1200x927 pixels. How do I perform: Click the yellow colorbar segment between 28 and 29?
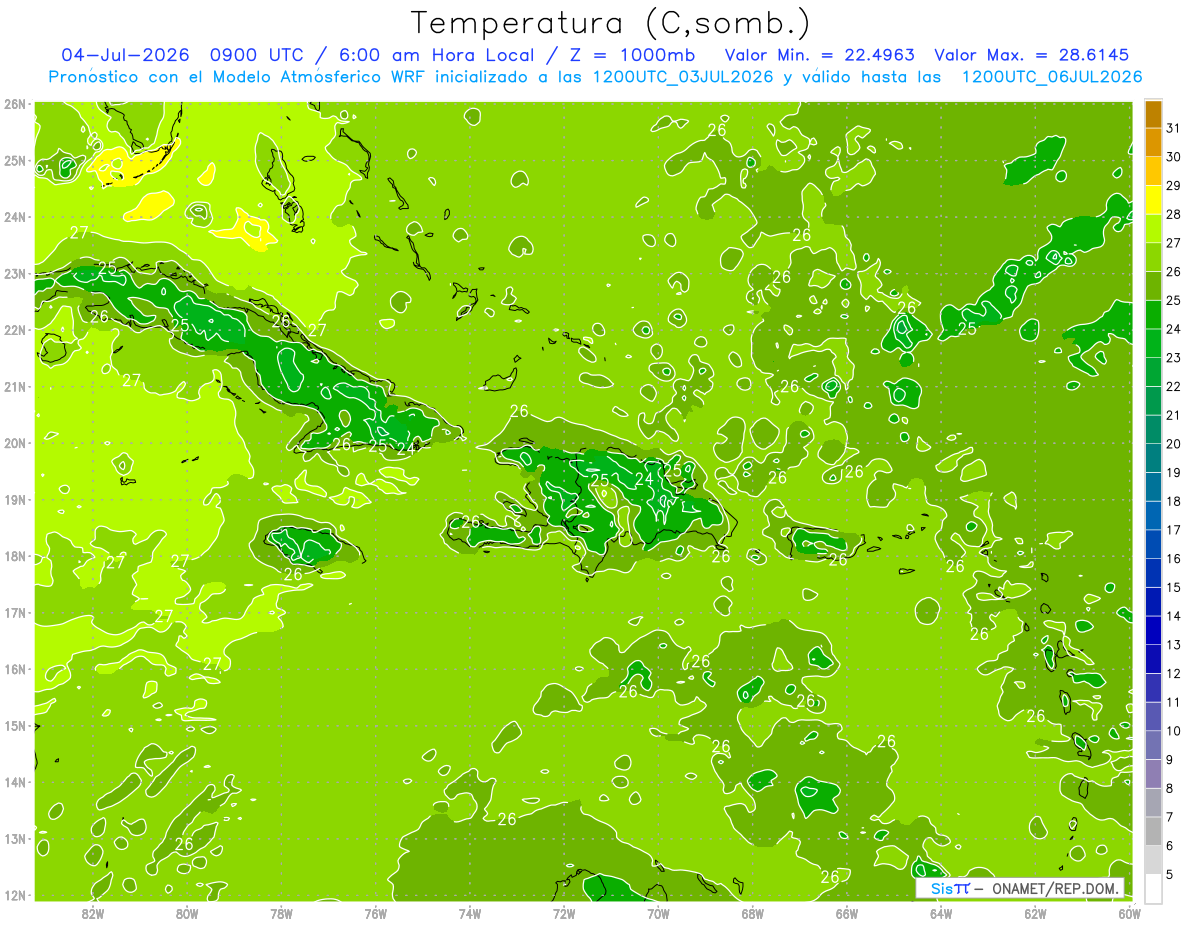[x=1153, y=200]
